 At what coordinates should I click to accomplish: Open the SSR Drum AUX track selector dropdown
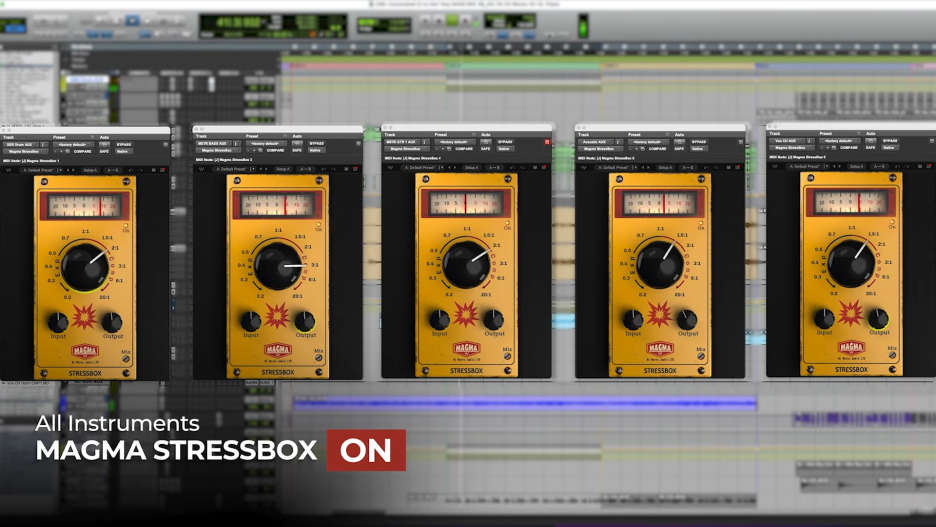tap(21, 144)
